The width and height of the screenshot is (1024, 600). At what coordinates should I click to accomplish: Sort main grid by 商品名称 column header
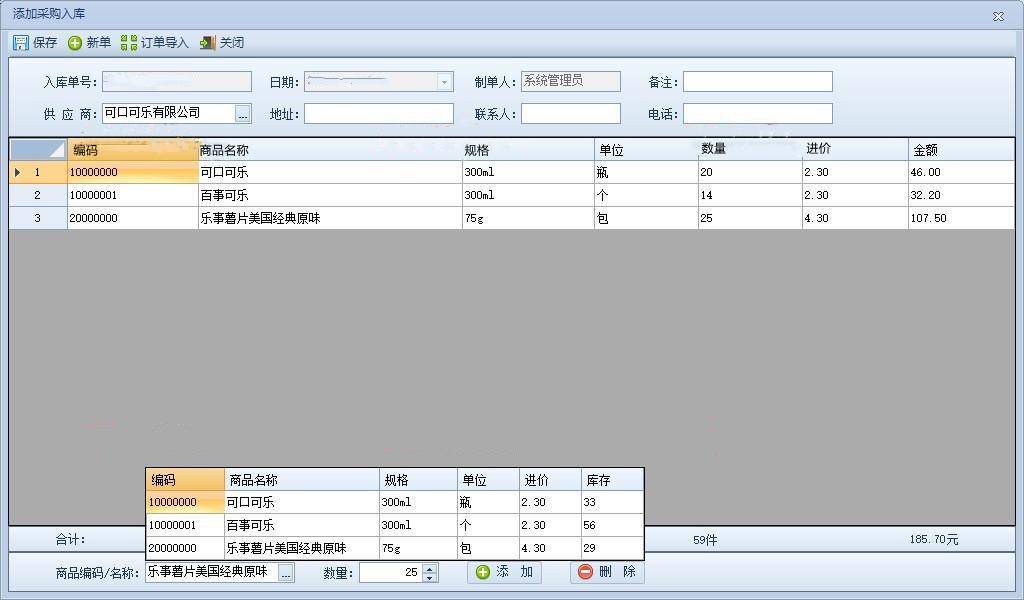click(328, 150)
